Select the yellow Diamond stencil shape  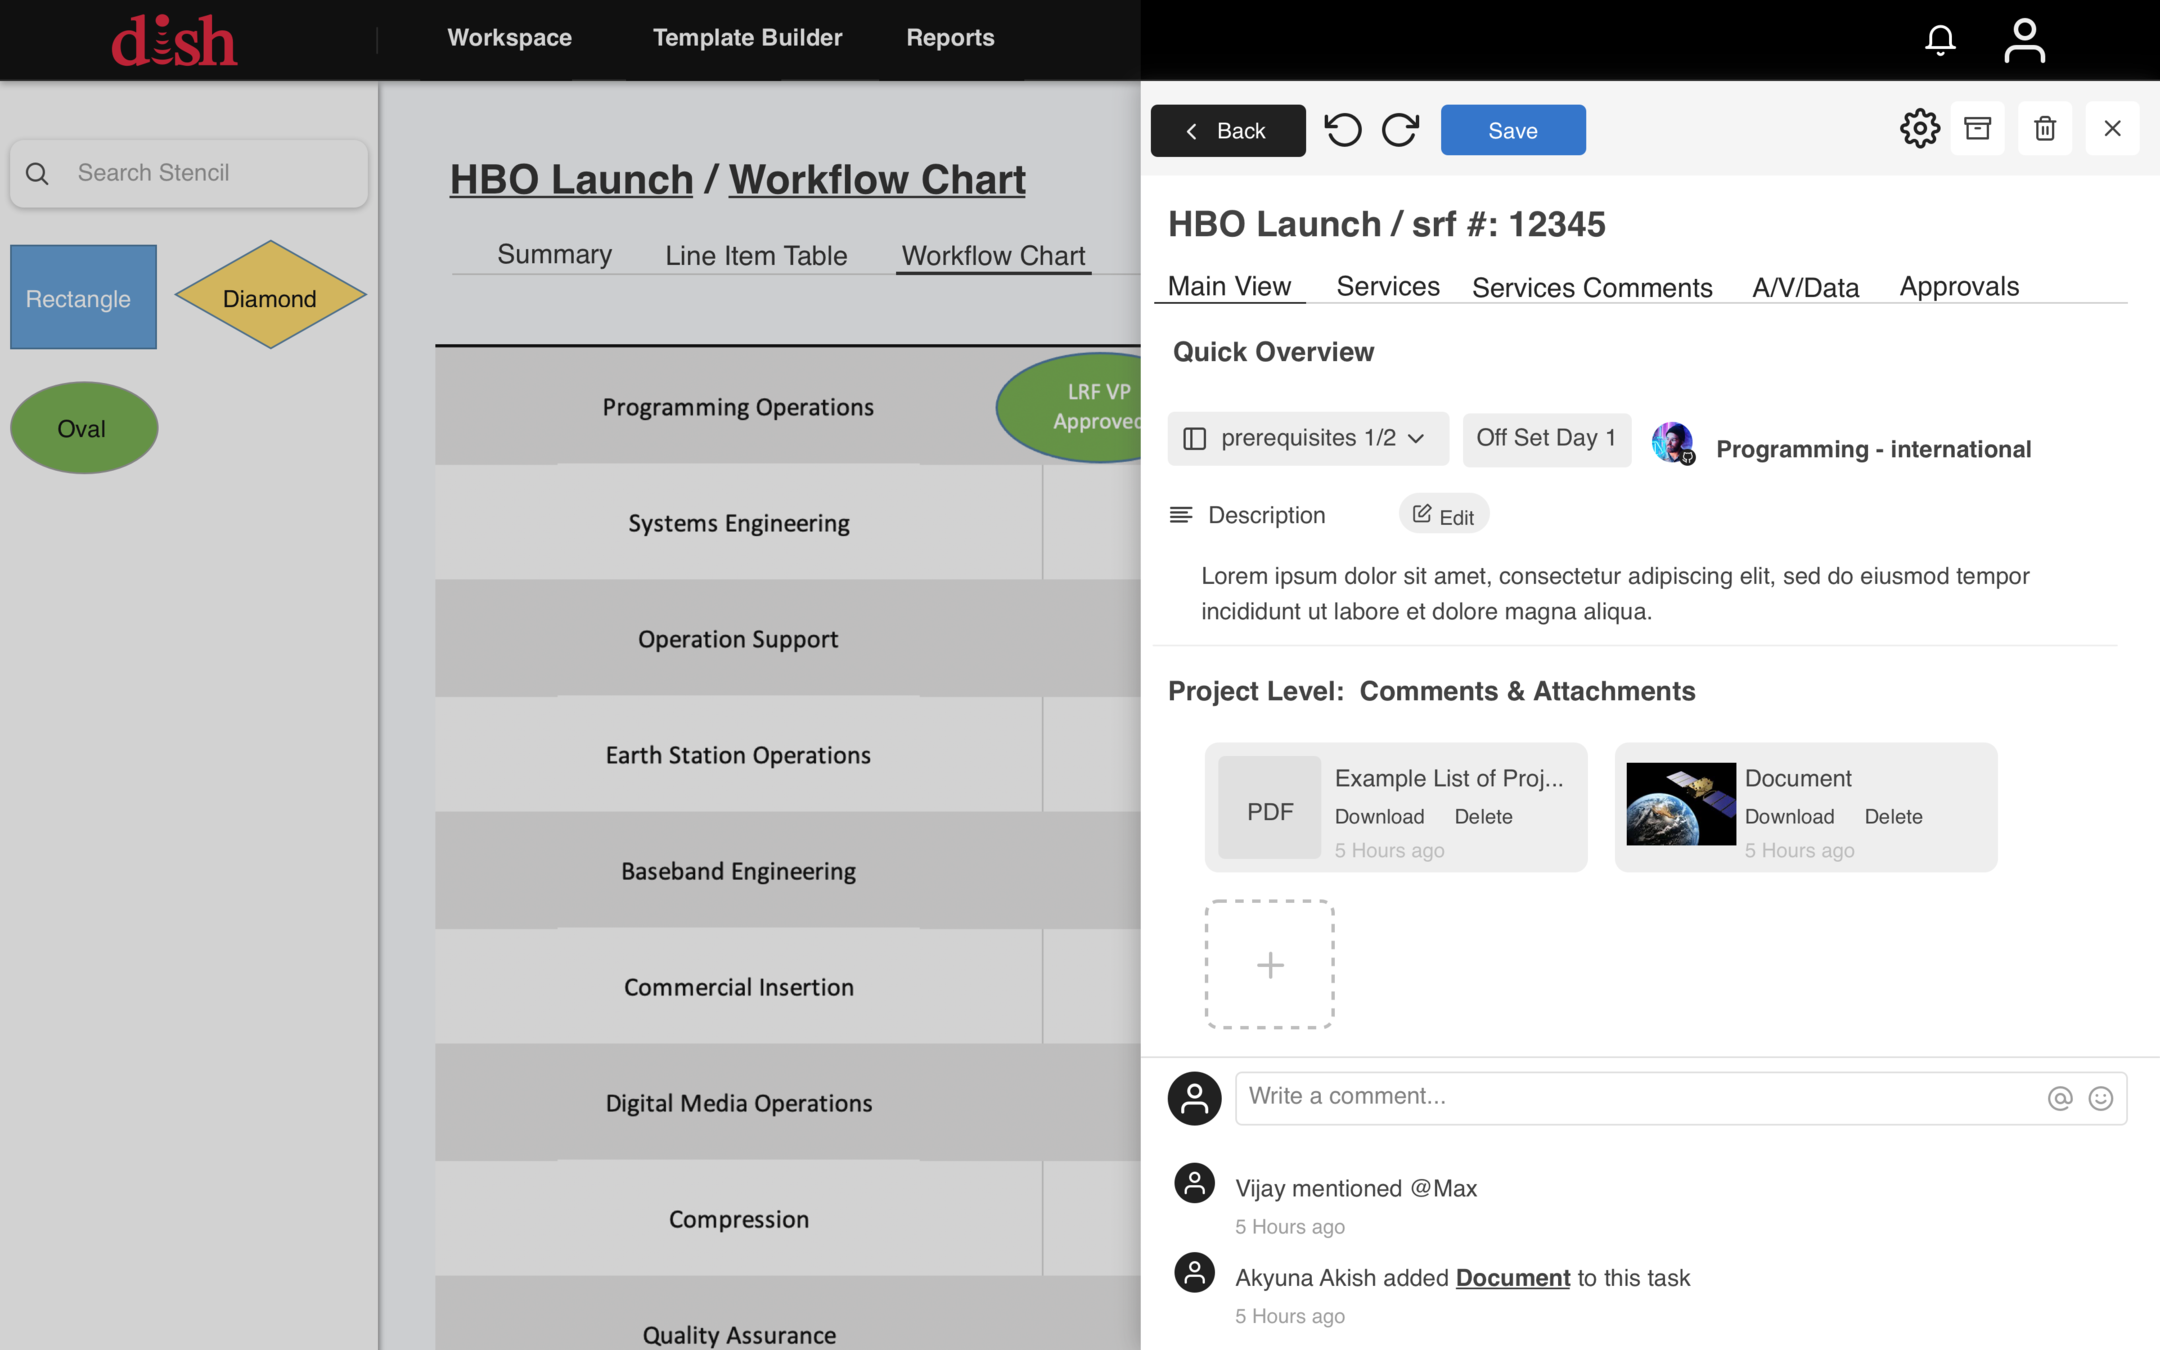270,297
